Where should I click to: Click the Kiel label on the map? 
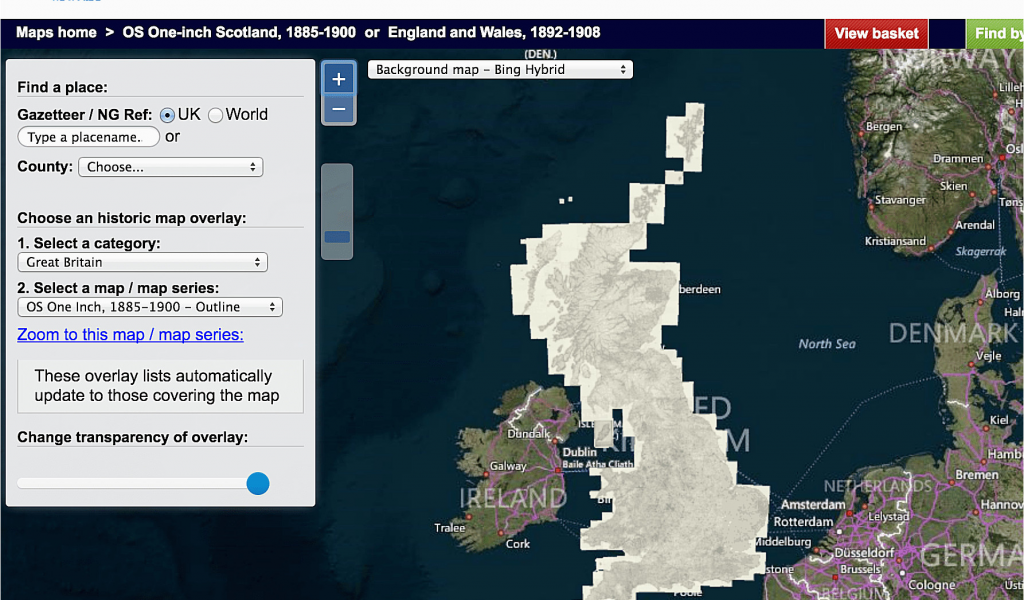tap(999, 420)
